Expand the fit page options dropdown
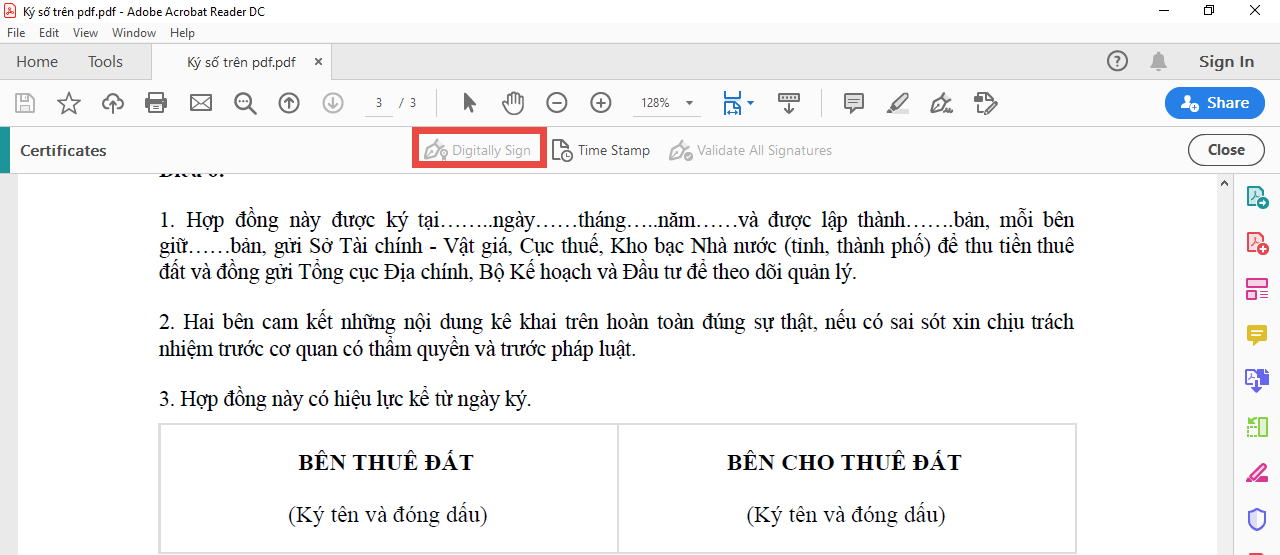 [x=750, y=103]
